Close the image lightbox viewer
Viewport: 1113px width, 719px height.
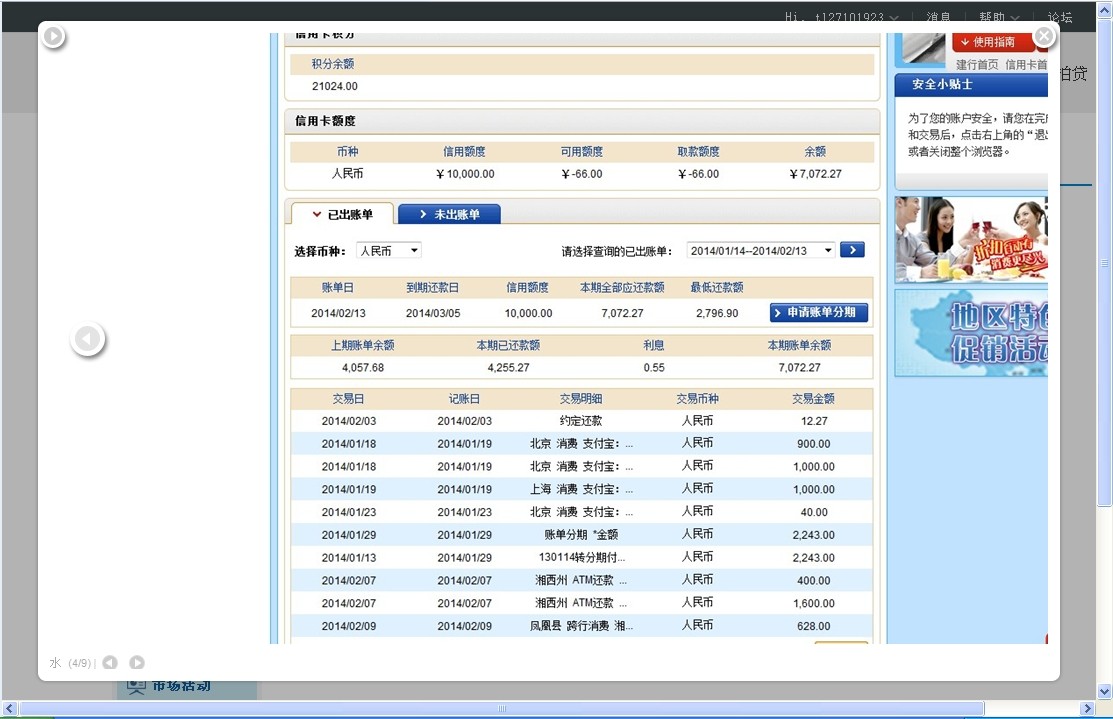(1044, 37)
